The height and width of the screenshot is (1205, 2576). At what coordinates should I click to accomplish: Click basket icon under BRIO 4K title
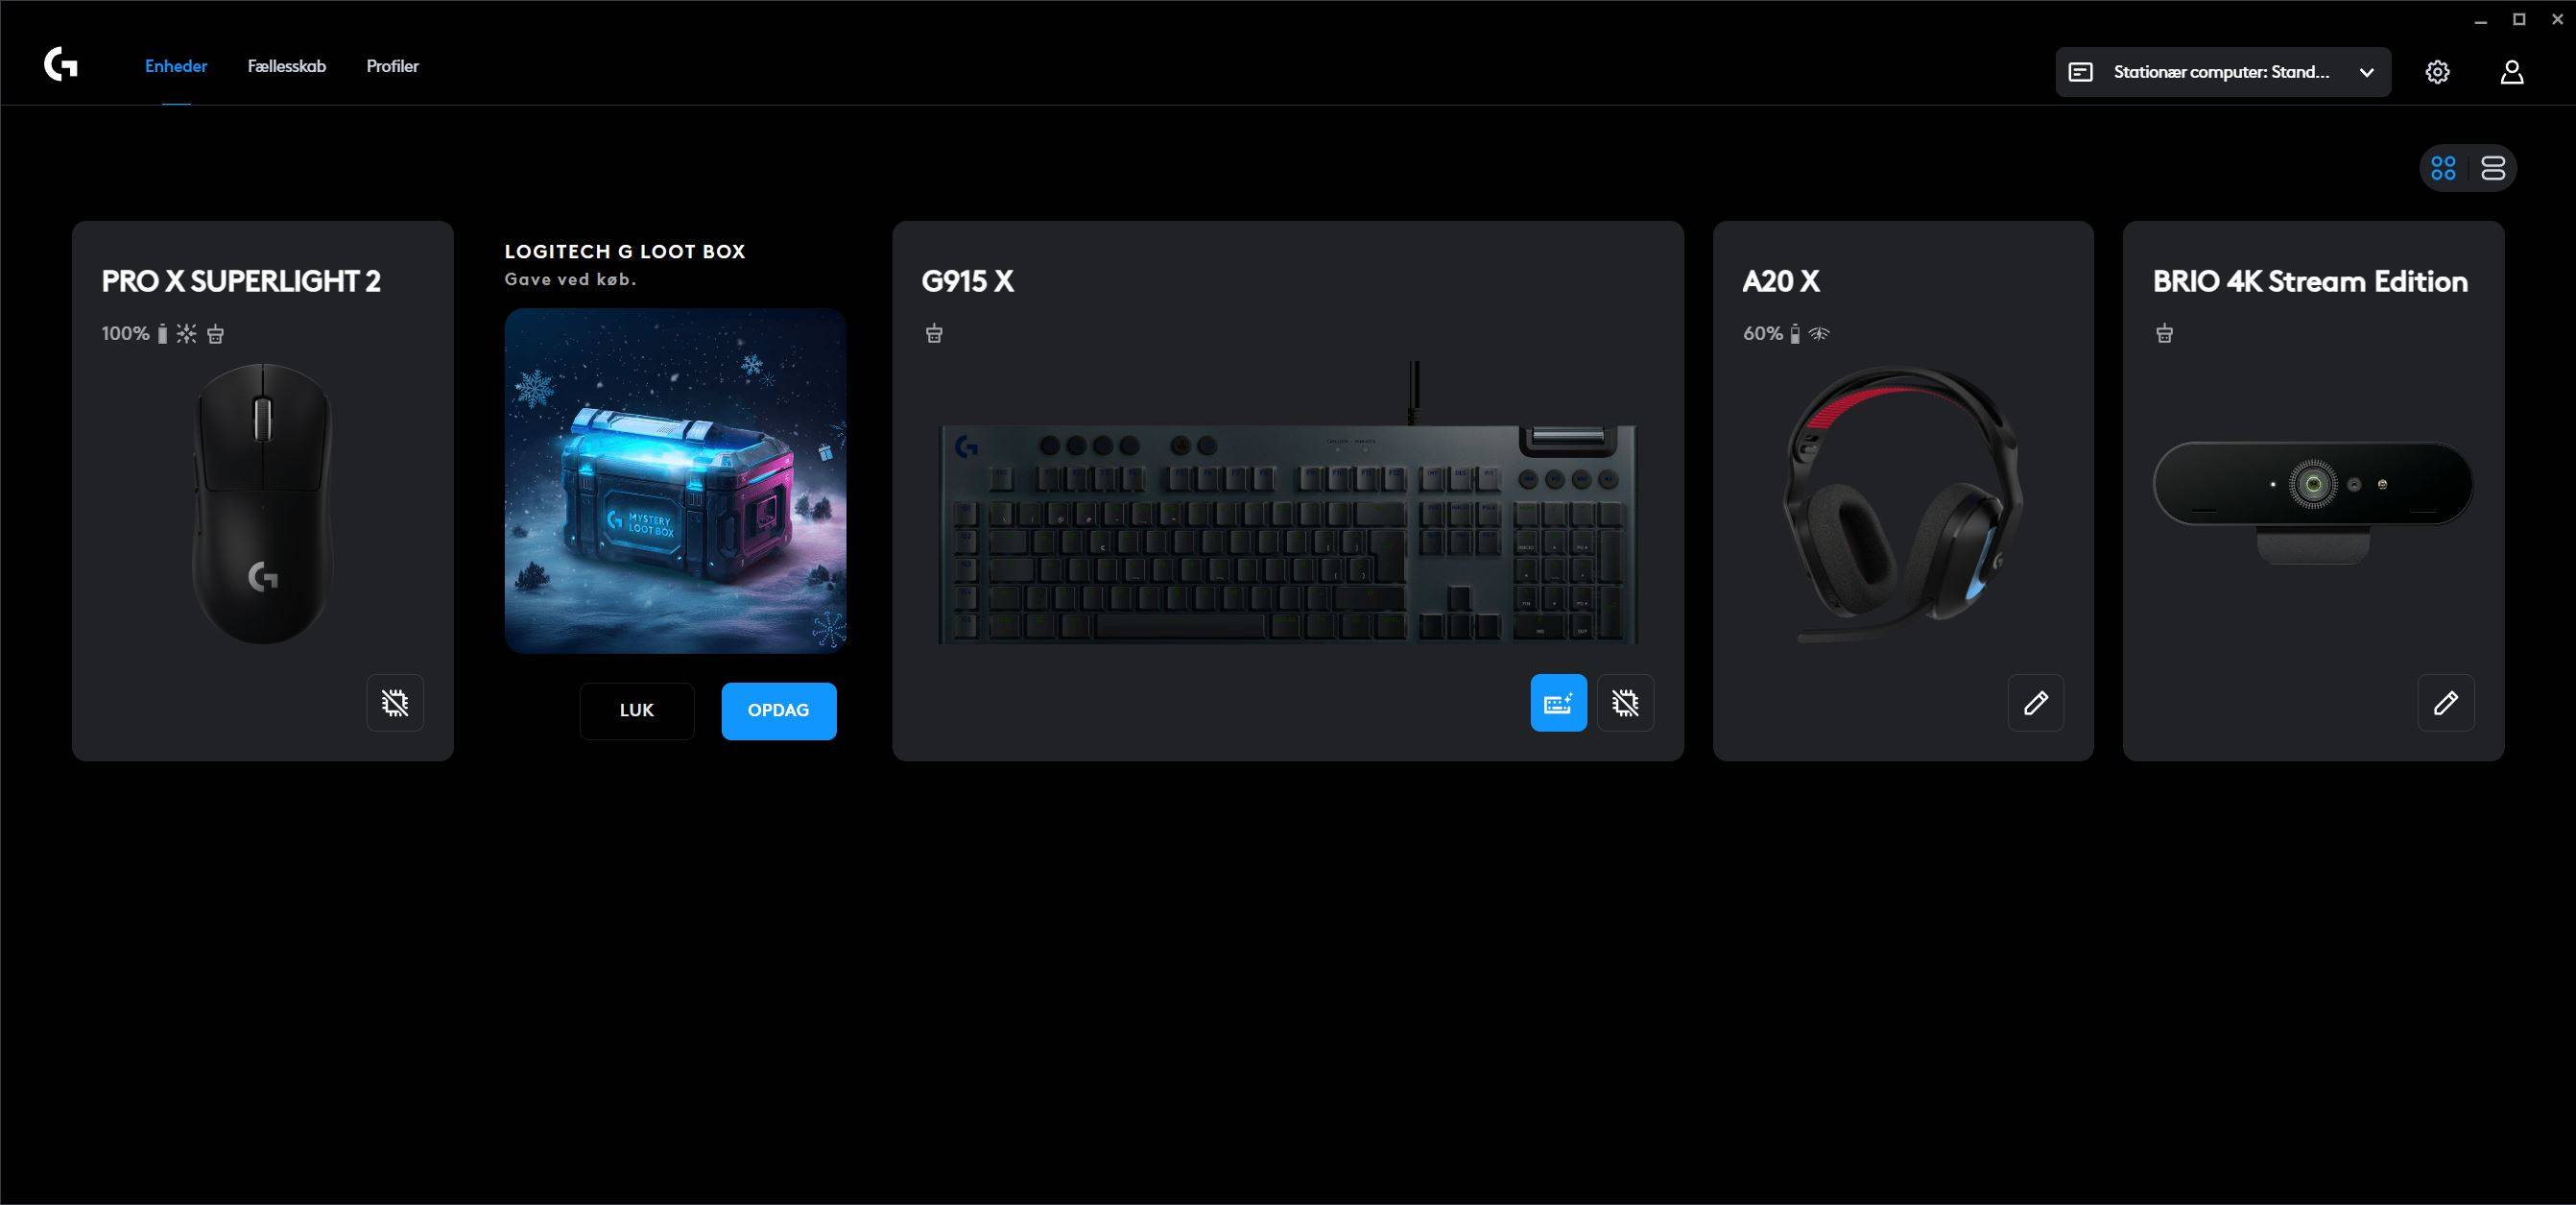pyautogui.click(x=2164, y=334)
